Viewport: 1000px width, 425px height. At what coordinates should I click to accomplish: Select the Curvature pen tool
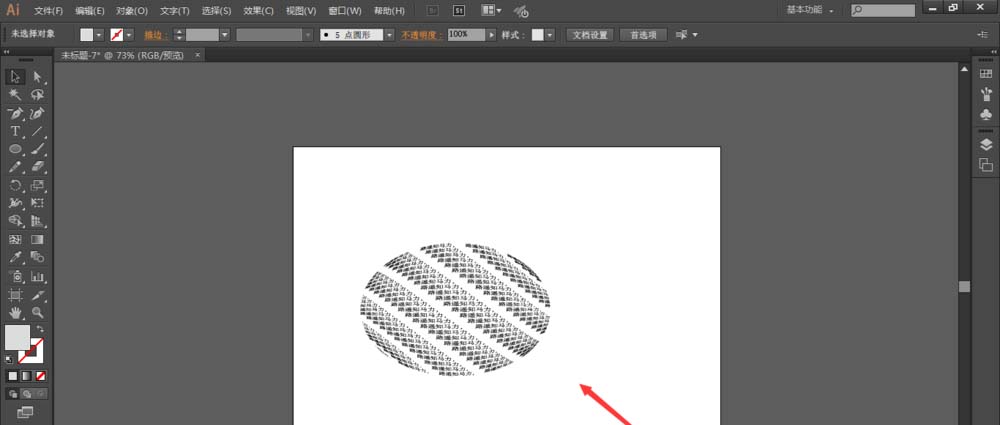(x=38, y=114)
